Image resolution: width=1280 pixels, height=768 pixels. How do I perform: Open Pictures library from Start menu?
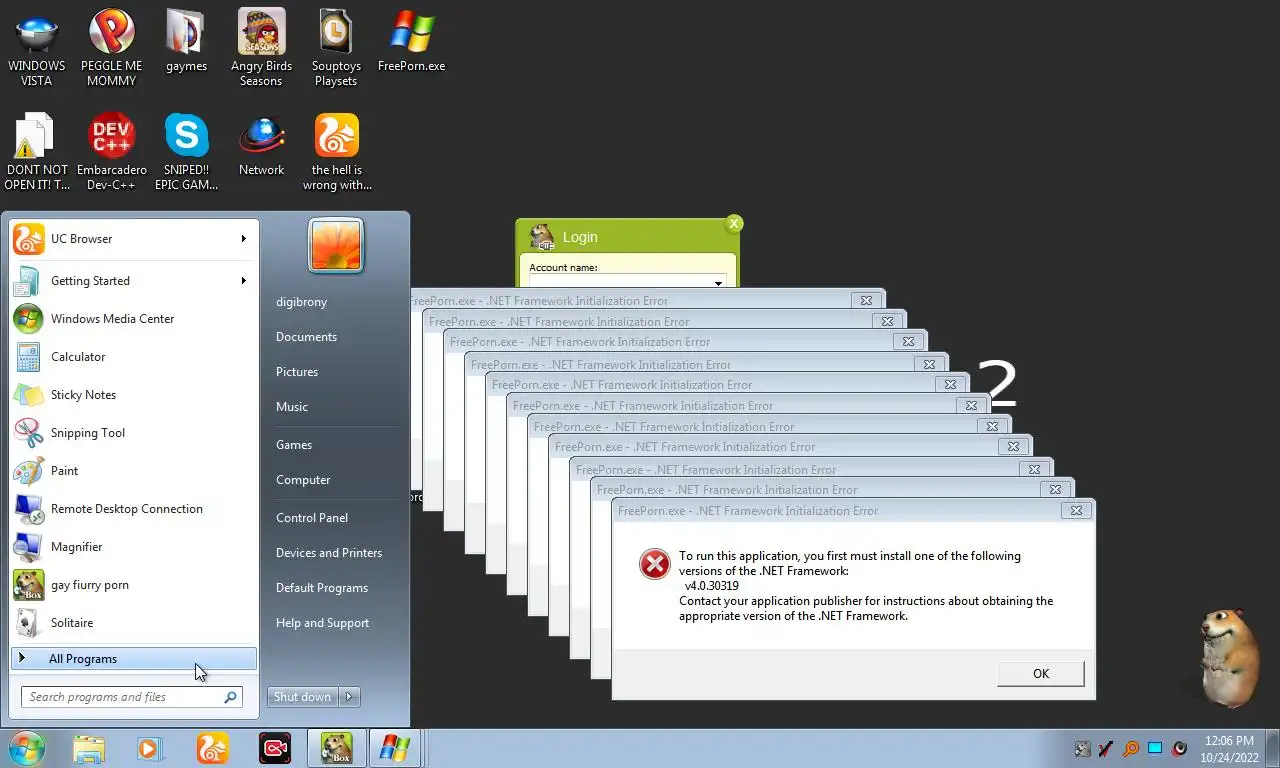(297, 372)
